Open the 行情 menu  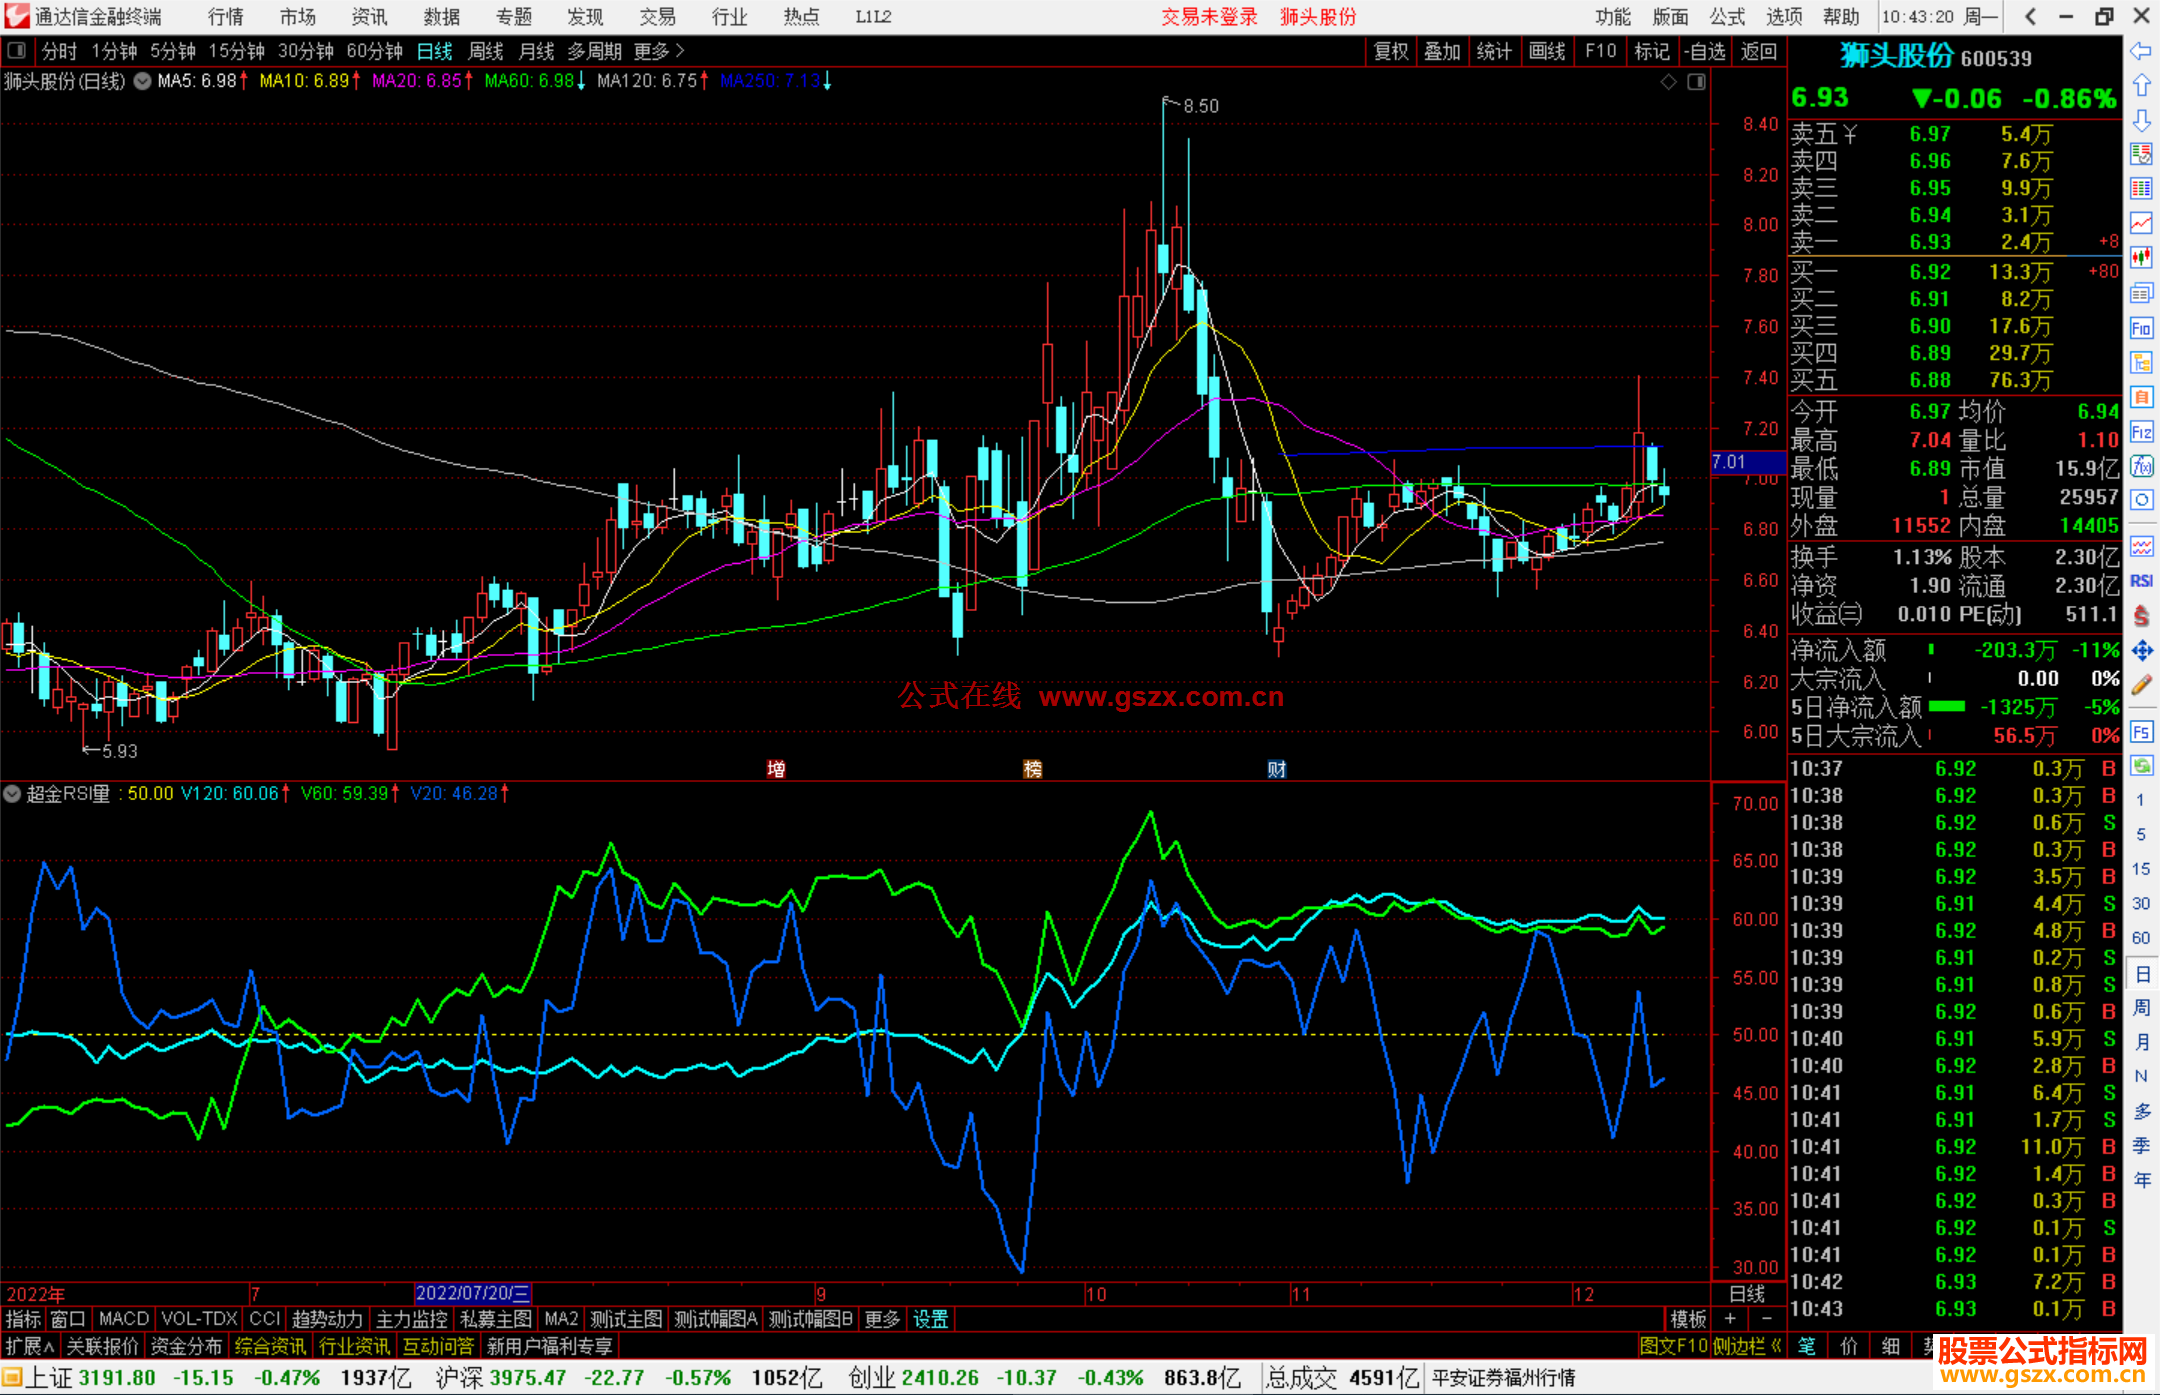[x=225, y=16]
